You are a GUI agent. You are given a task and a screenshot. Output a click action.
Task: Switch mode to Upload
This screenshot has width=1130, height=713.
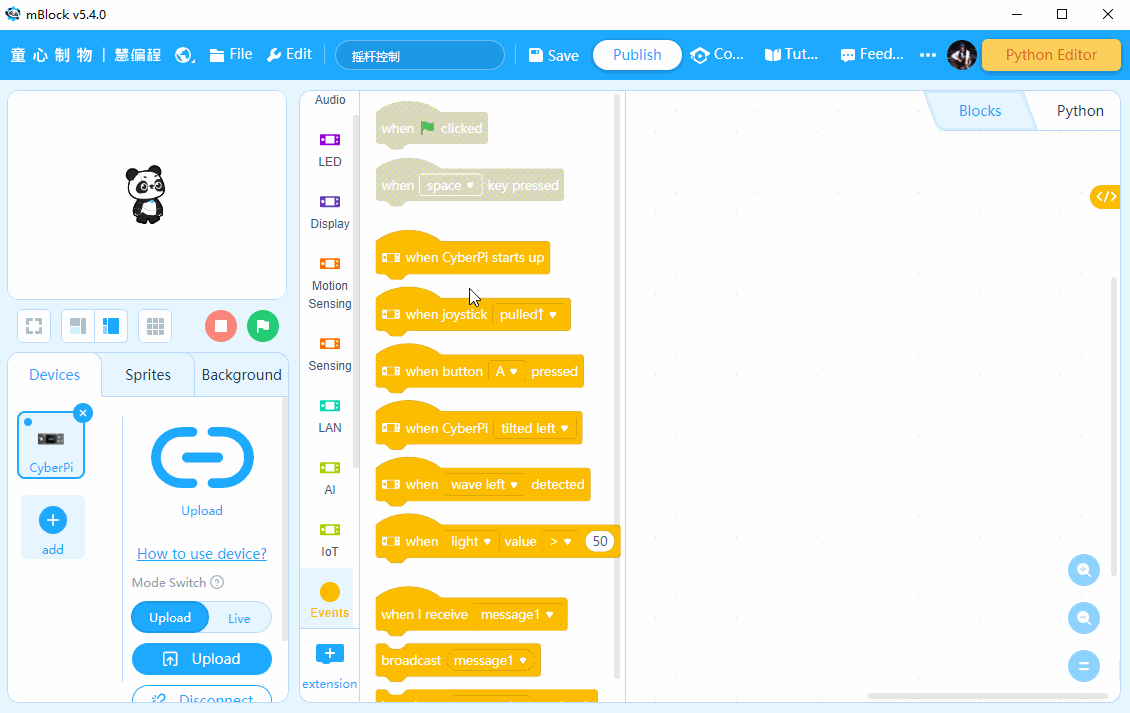[170, 618]
